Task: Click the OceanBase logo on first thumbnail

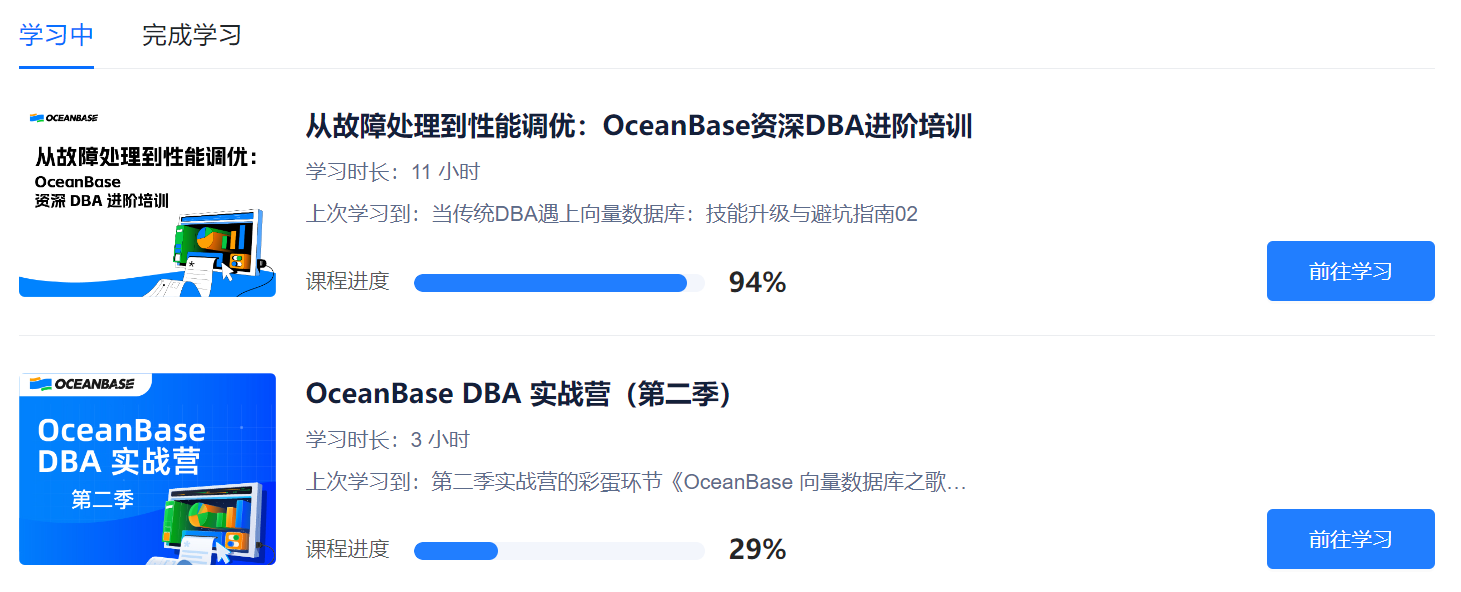Action: (x=64, y=118)
